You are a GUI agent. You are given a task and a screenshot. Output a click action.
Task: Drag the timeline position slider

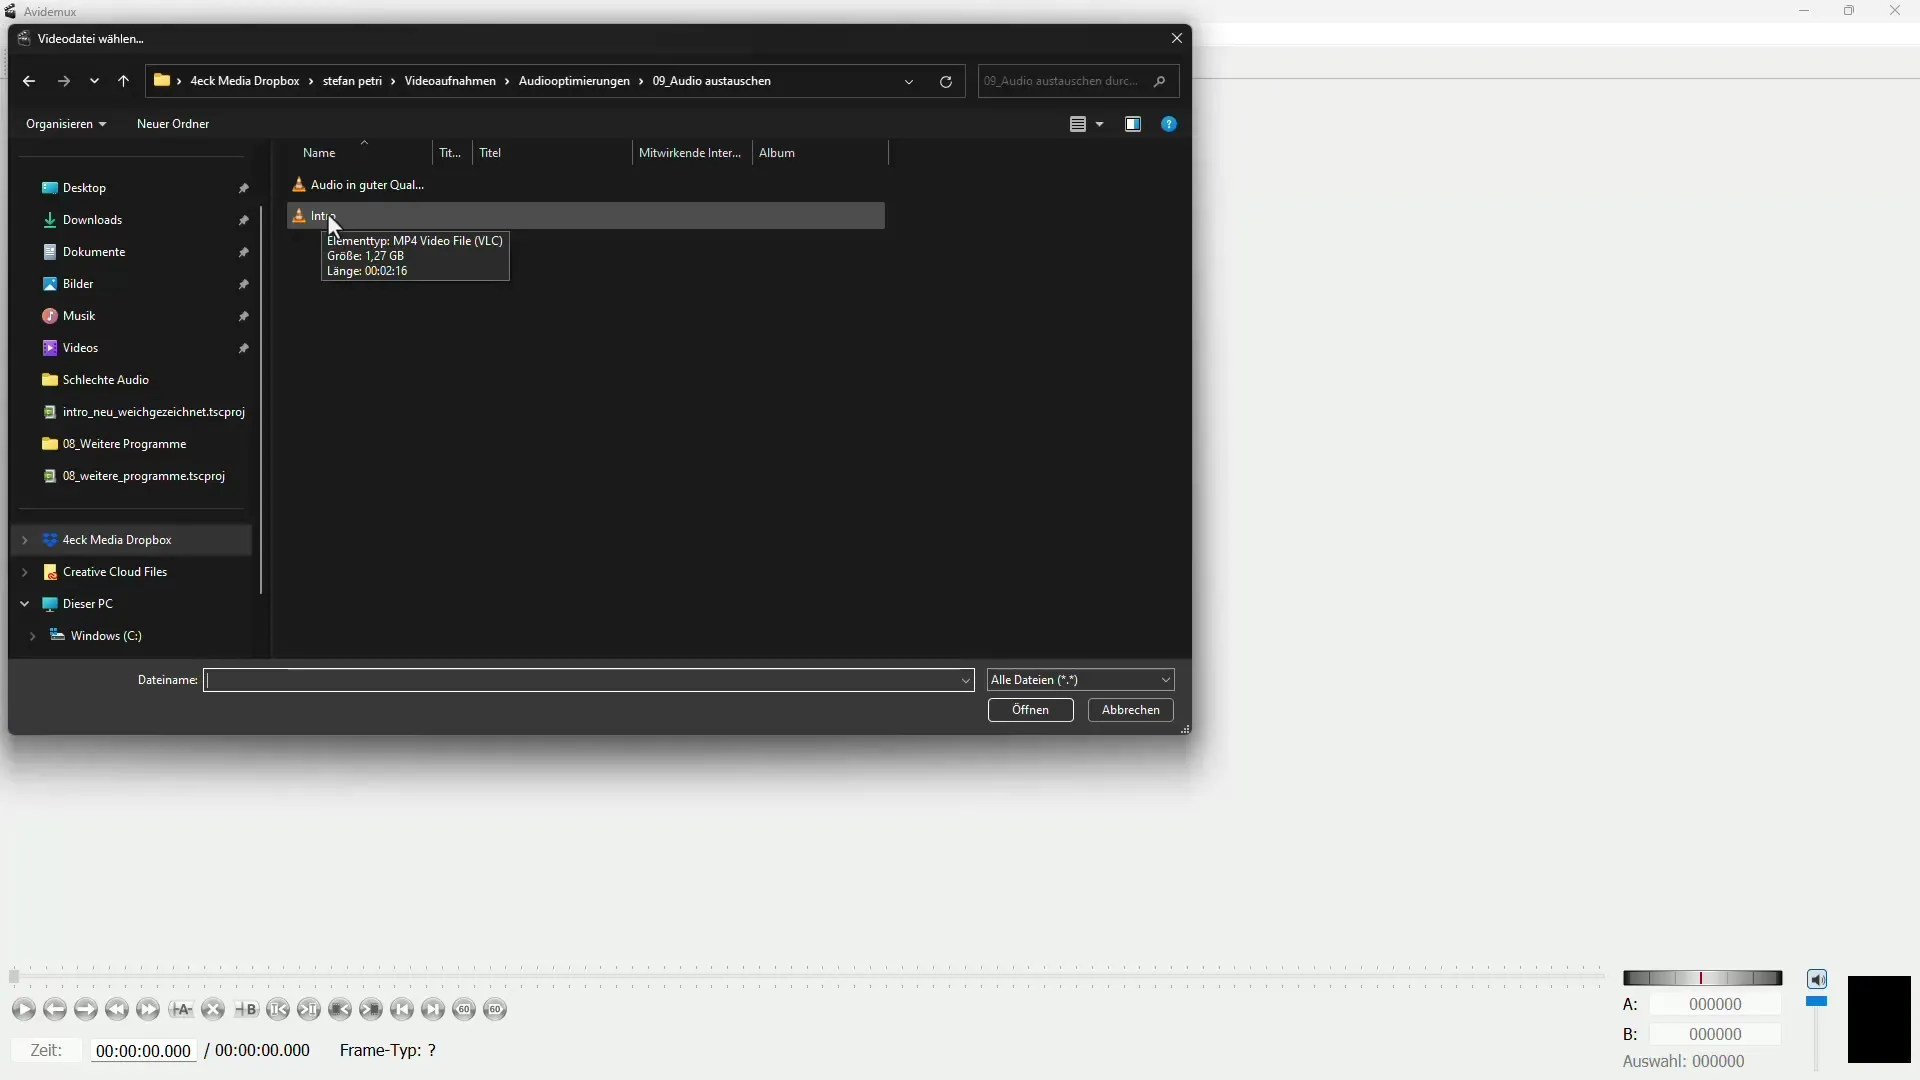(12, 976)
